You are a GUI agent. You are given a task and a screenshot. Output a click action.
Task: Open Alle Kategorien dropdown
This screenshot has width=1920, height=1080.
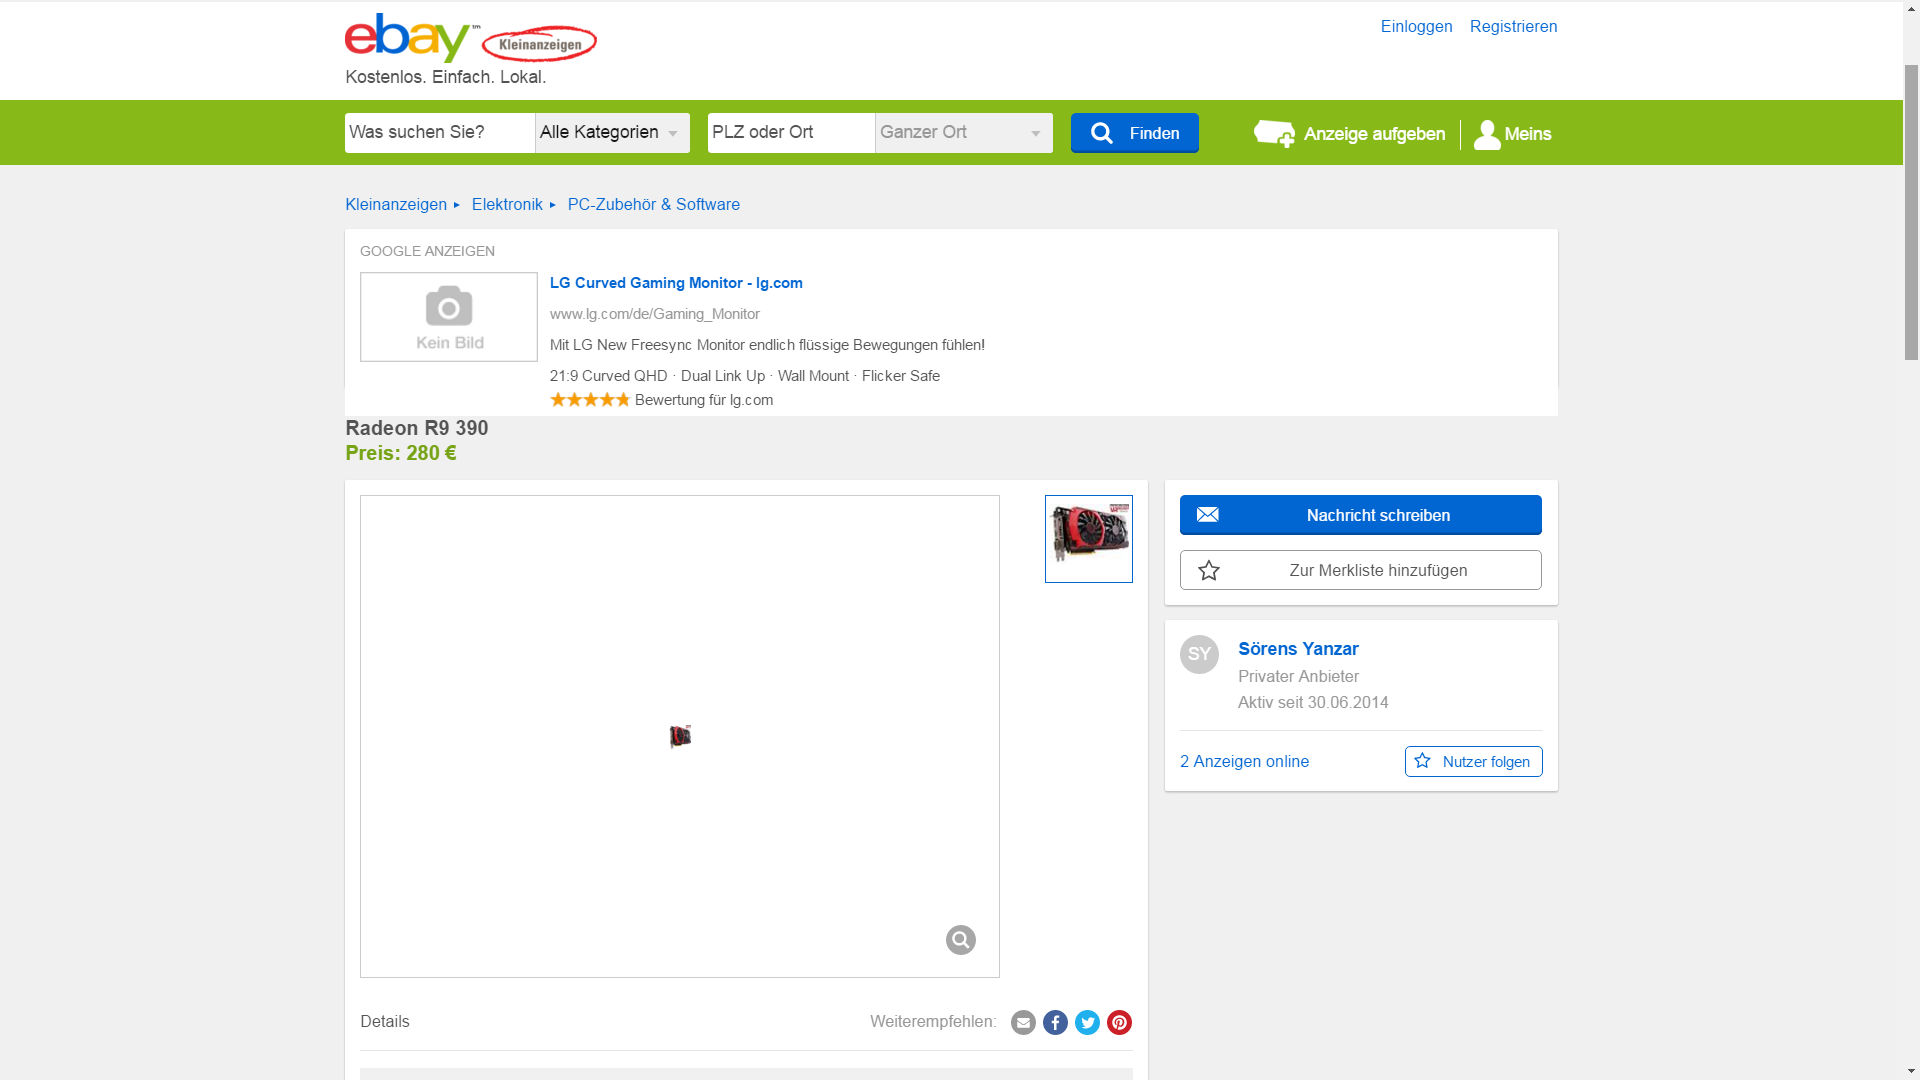[x=612, y=133]
